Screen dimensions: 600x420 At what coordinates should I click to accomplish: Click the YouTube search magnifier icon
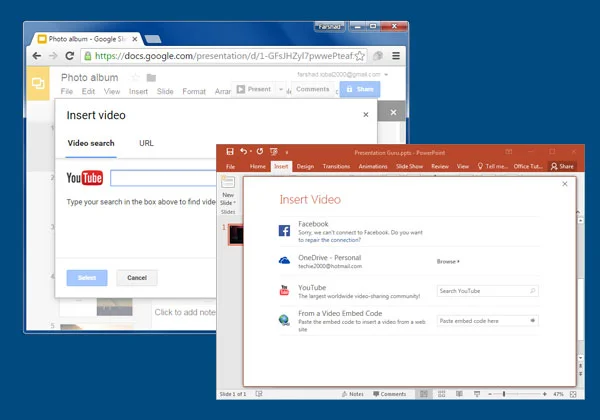point(532,291)
